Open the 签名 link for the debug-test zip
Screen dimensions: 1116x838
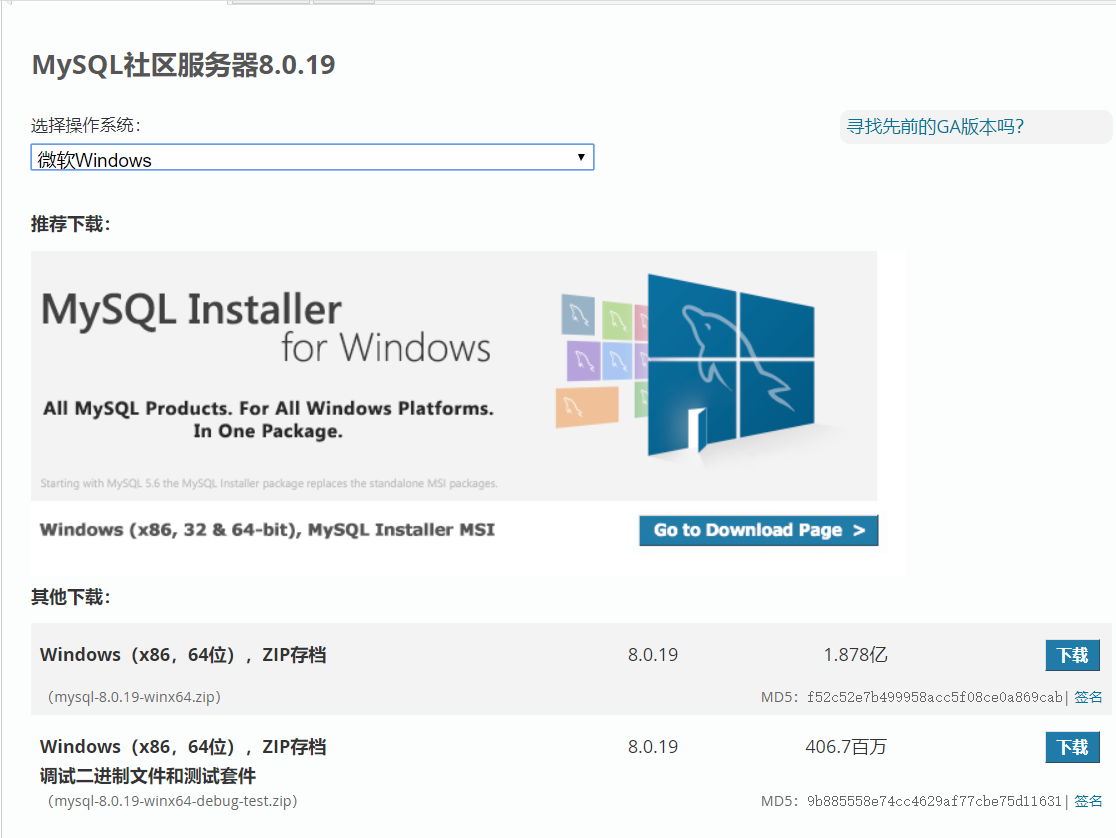coord(1088,801)
